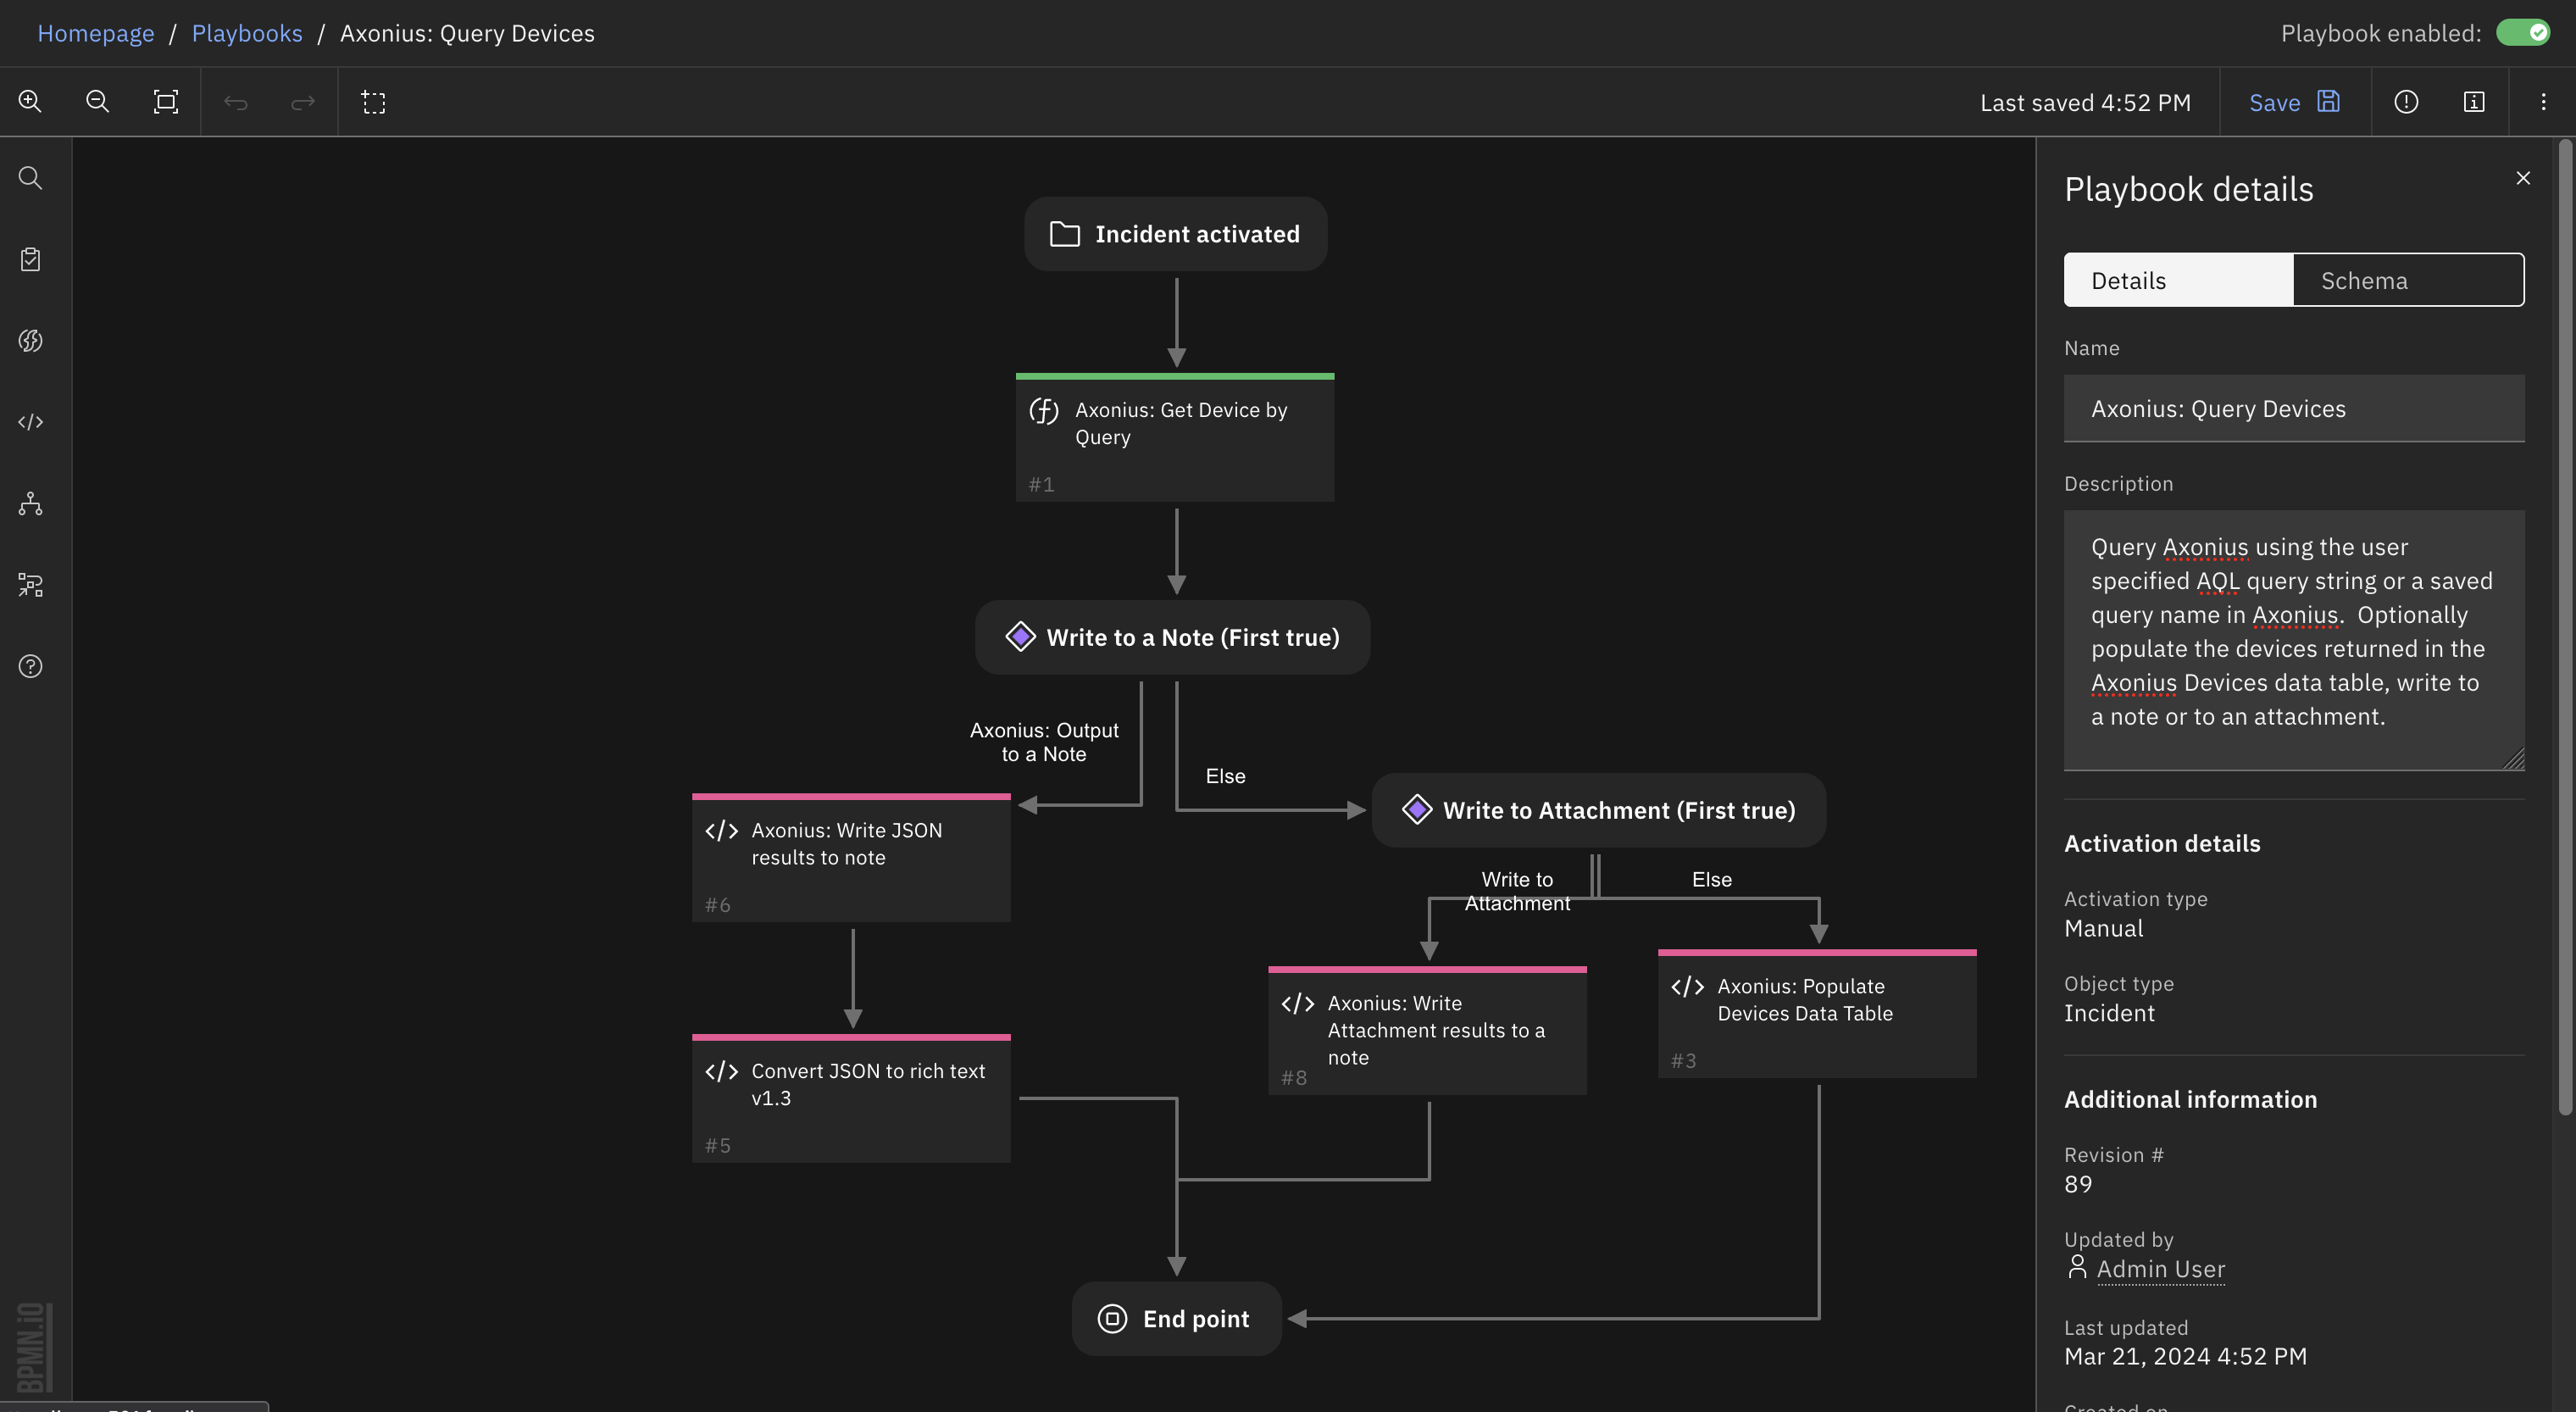Select the Write to a Note decision node

1173,637
